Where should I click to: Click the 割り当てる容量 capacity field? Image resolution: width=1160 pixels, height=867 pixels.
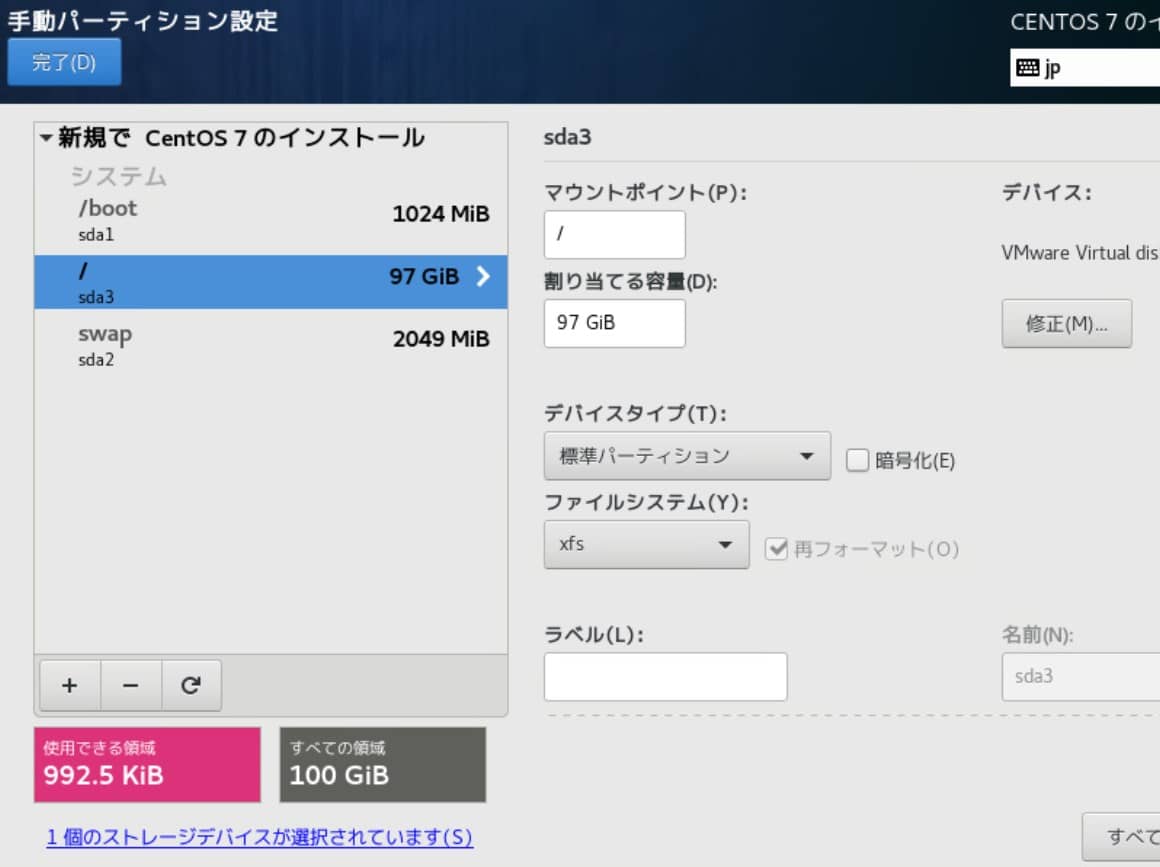click(613, 323)
